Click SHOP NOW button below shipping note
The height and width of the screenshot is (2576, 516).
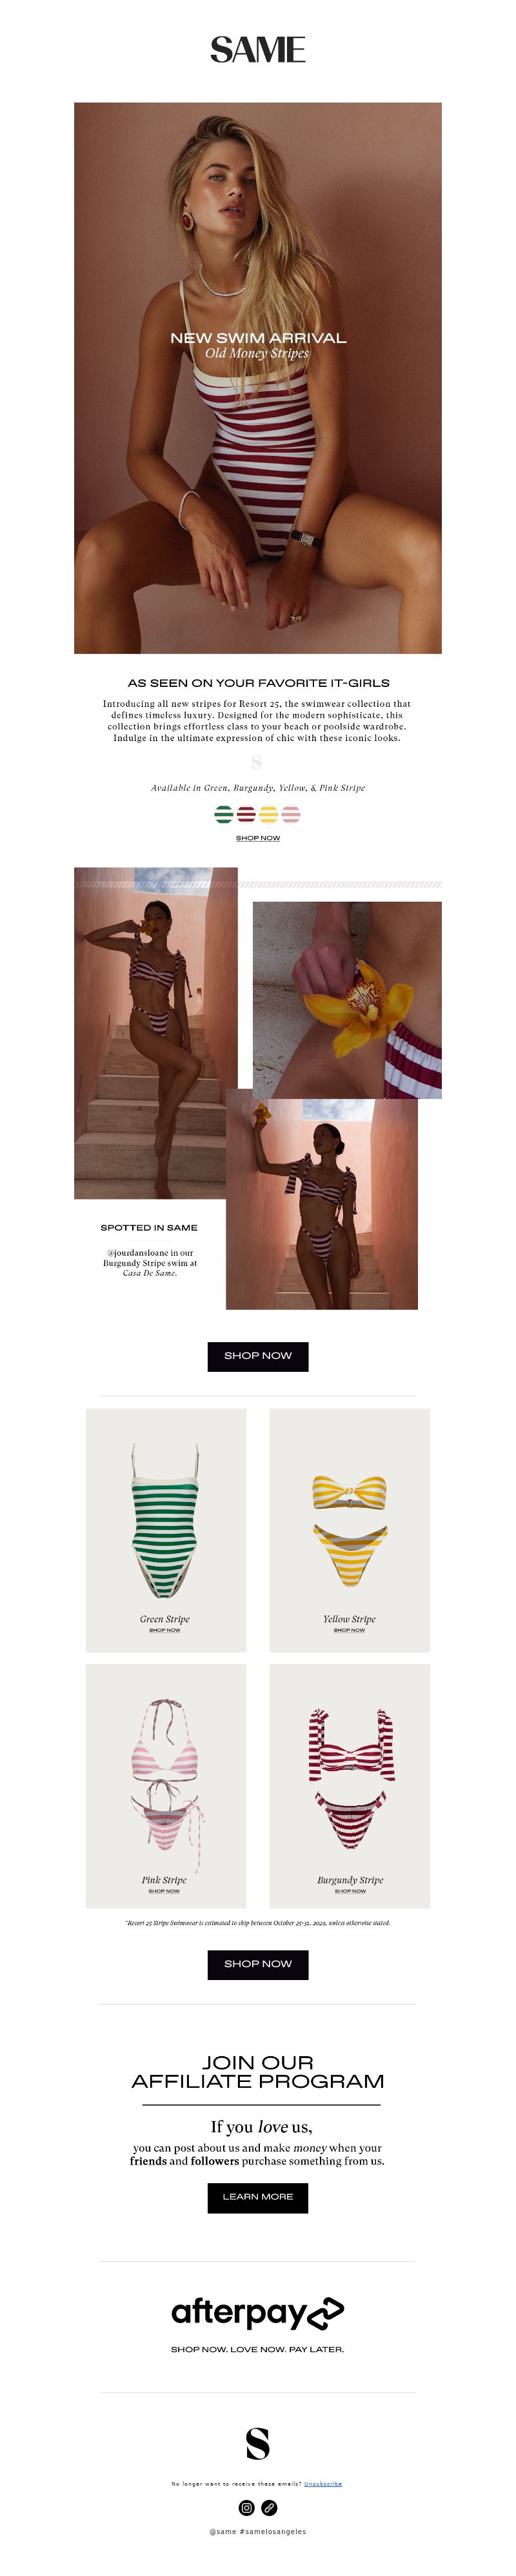tap(258, 1964)
